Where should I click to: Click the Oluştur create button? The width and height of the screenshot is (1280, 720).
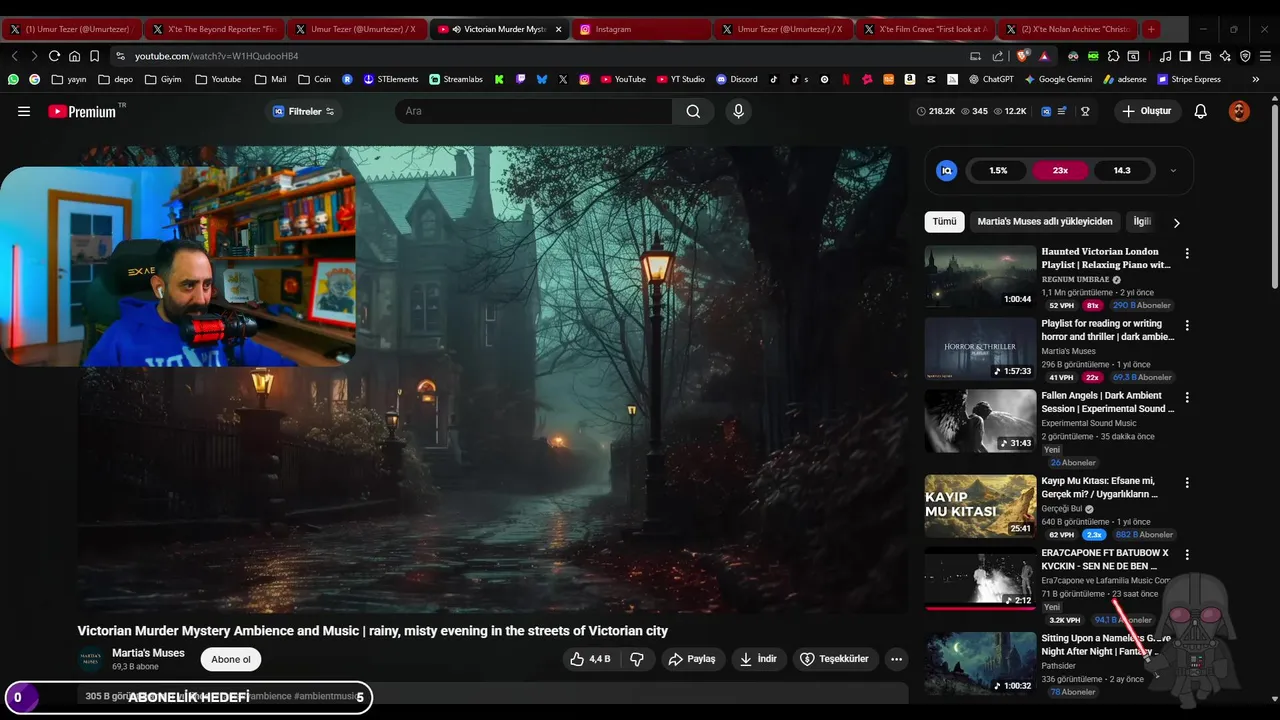tap(1148, 111)
